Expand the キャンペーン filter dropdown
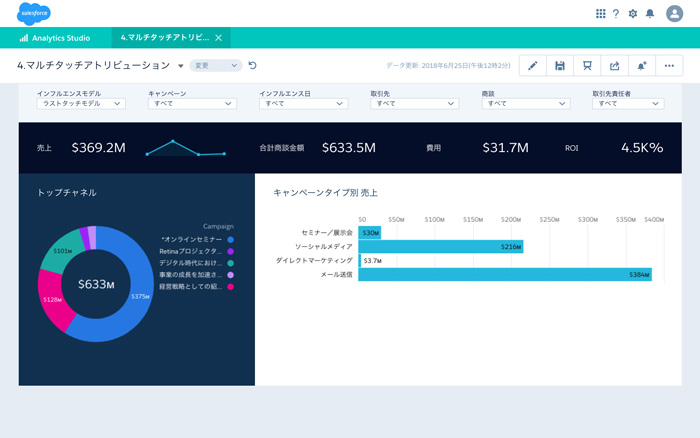Screen dimensions: 700x438 point(192,103)
